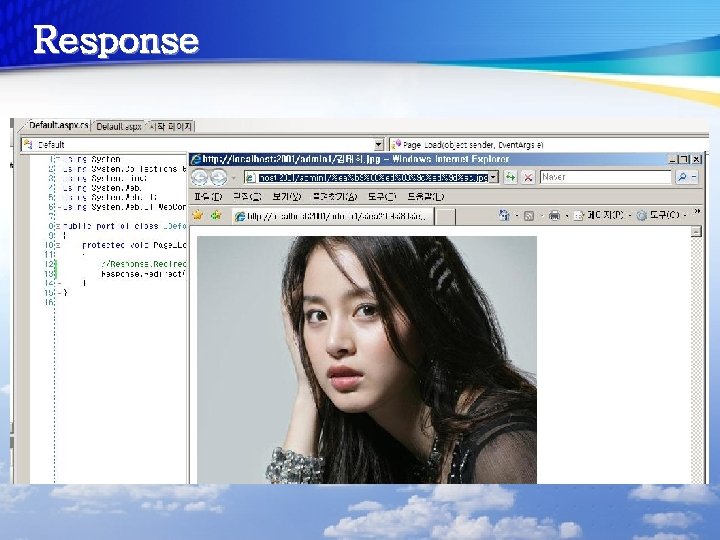Go back with Internet Explorer's Back arrow

point(200,177)
